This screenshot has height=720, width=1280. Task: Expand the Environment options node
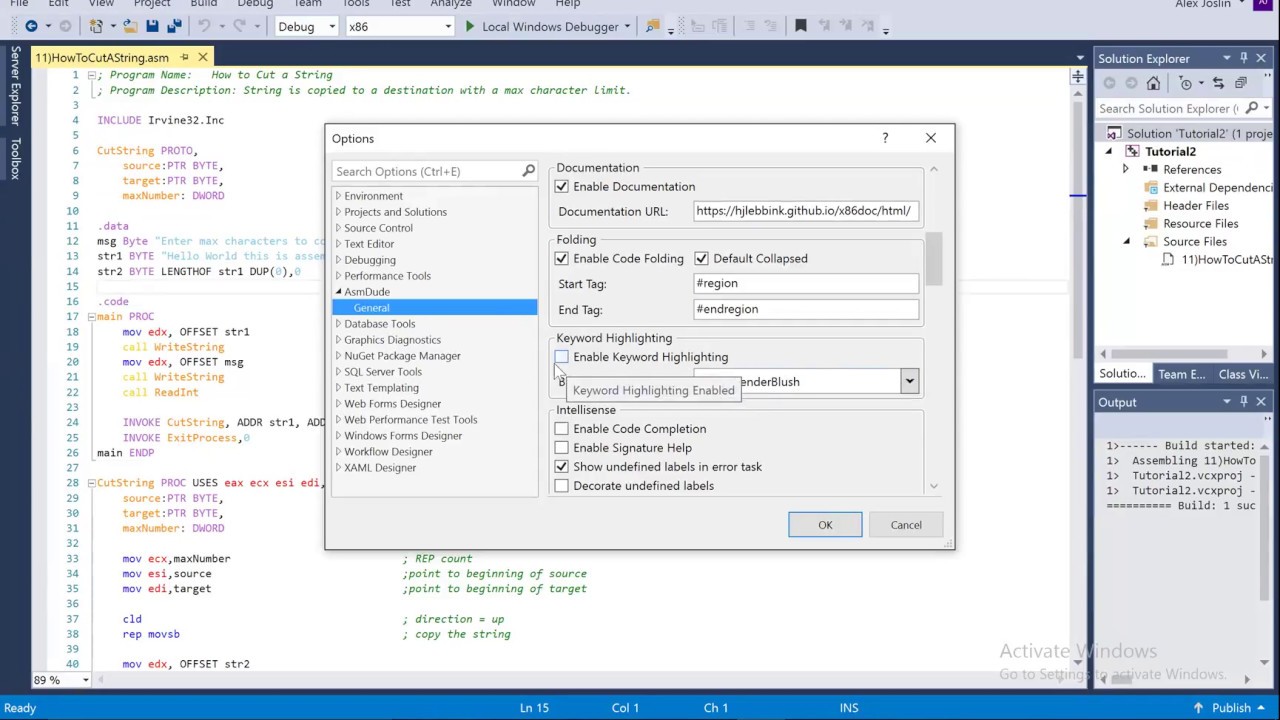(x=338, y=196)
